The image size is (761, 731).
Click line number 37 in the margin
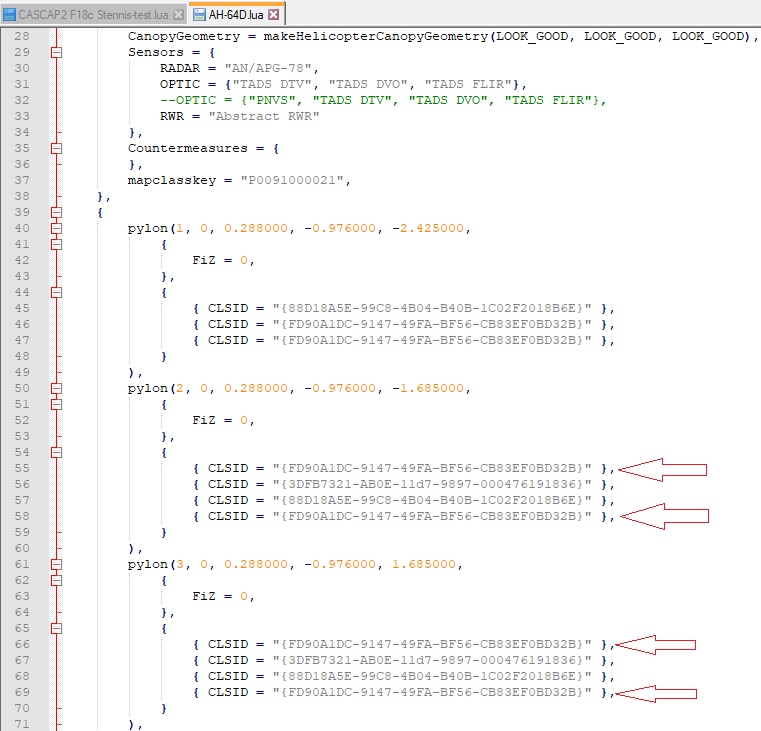pos(22,180)
